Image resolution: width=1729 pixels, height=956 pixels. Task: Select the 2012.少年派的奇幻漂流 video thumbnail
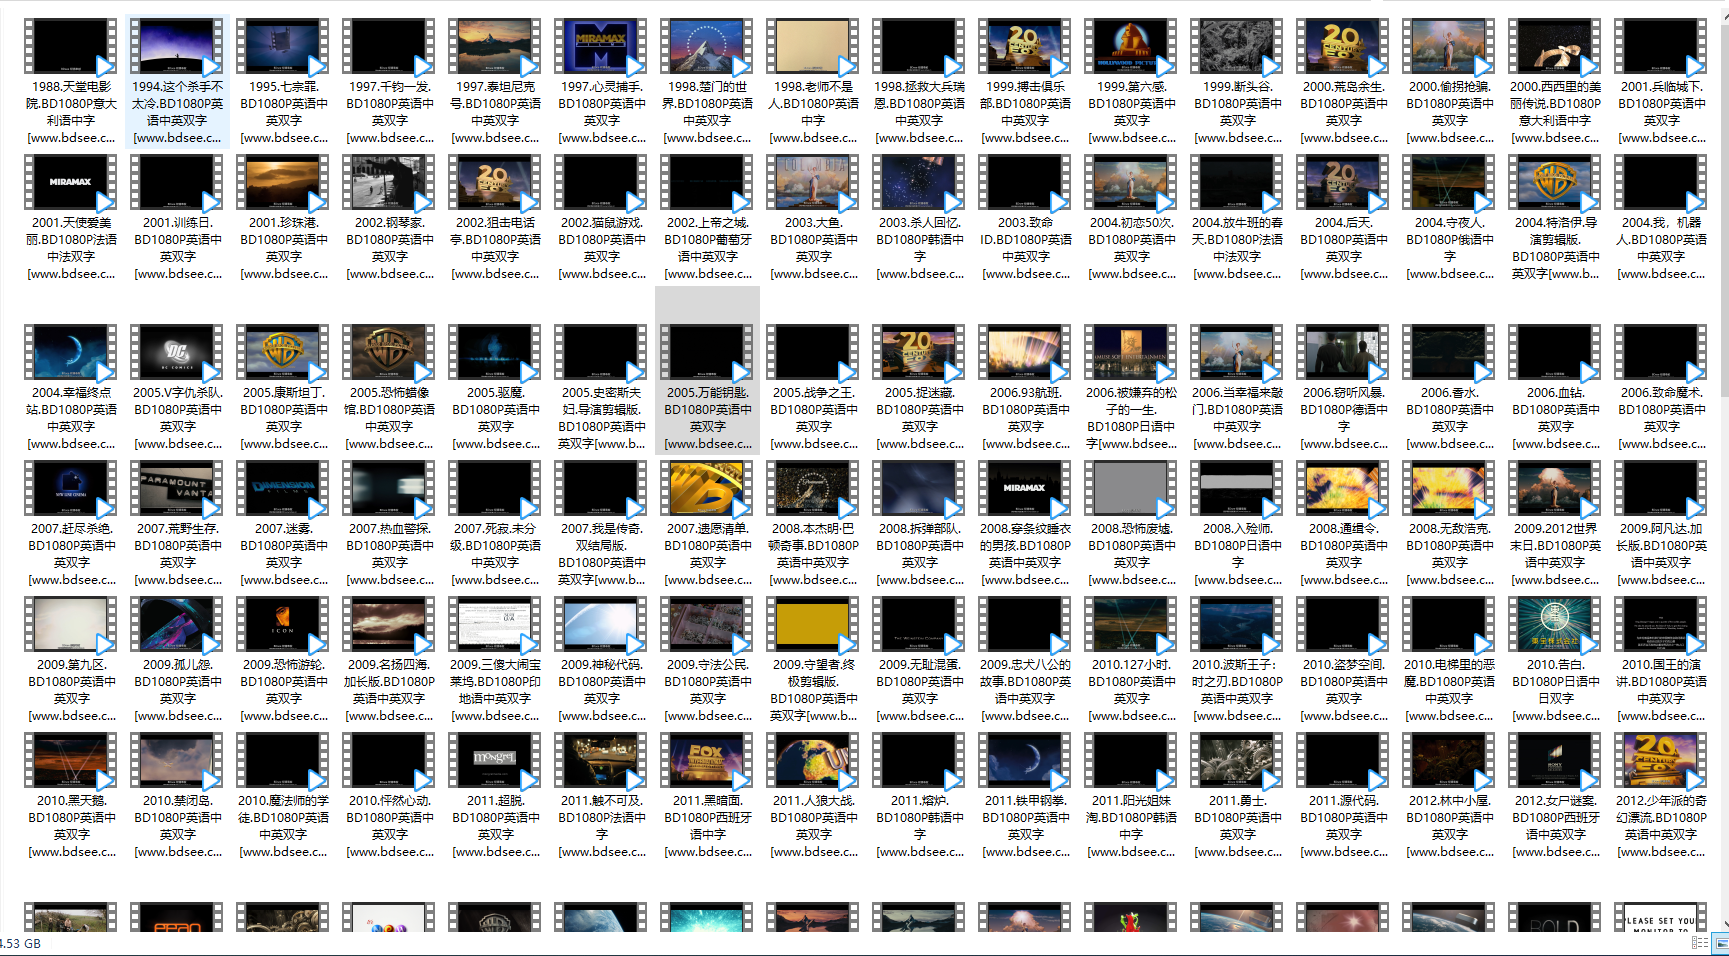pos(1661,760)
